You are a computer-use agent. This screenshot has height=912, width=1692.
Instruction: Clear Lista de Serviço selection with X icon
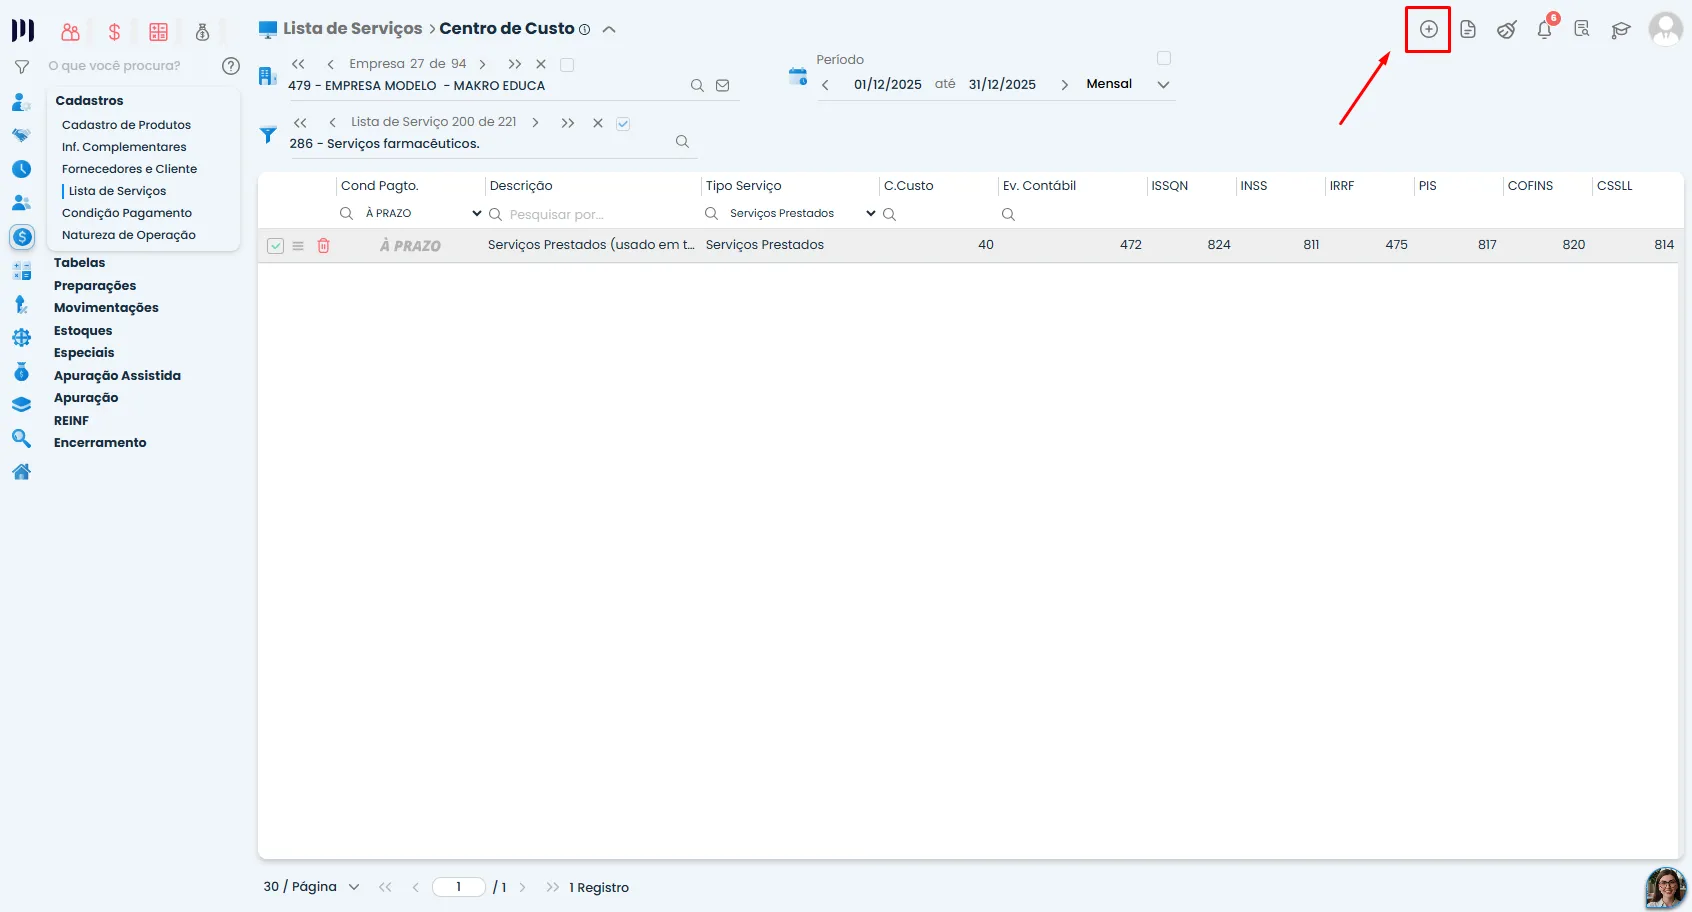[598, 123]
